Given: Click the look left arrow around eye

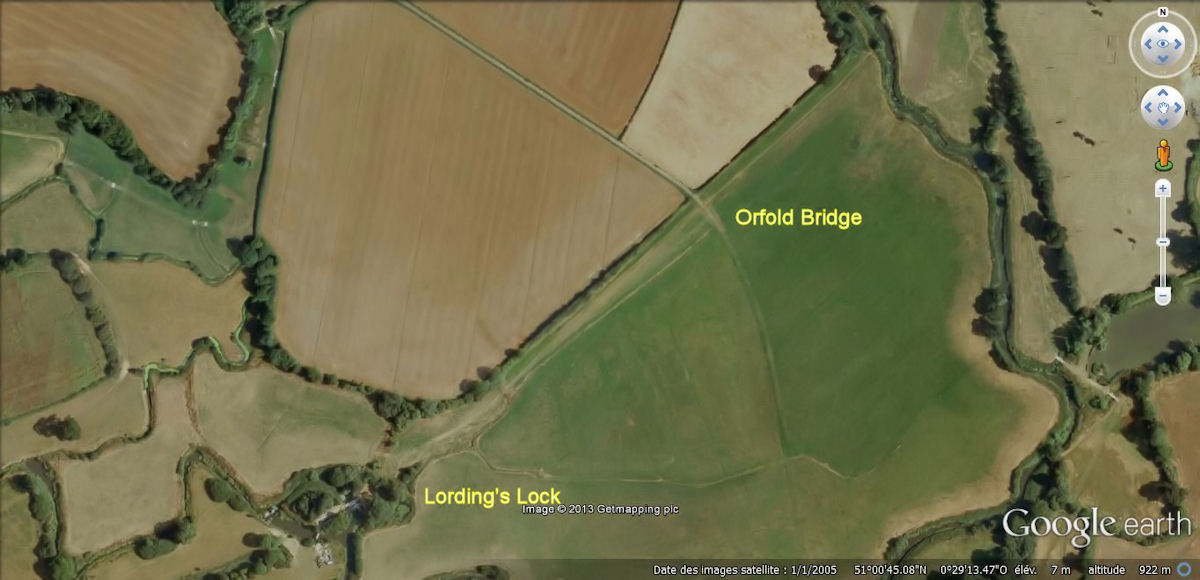Looking at the screenshot, I should click(1146, 44).
